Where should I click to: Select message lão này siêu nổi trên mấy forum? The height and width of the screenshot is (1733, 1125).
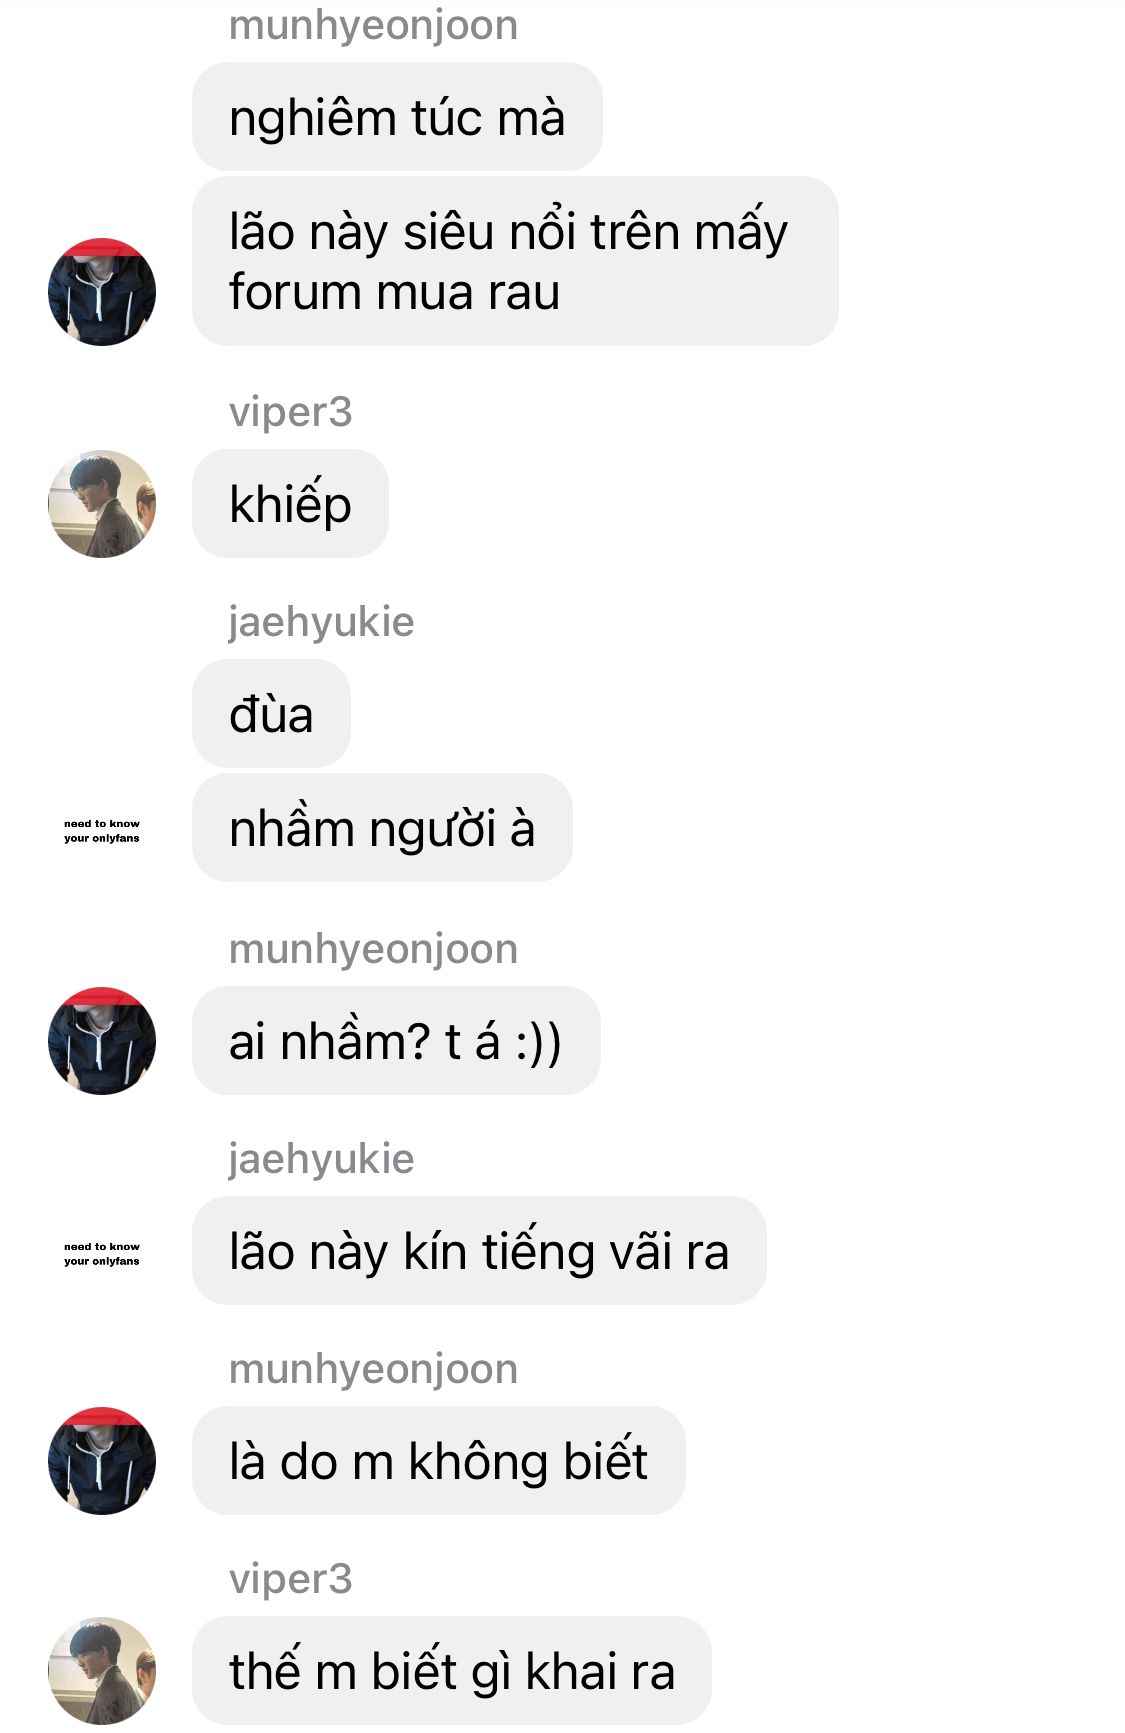(x=515, y=261)
